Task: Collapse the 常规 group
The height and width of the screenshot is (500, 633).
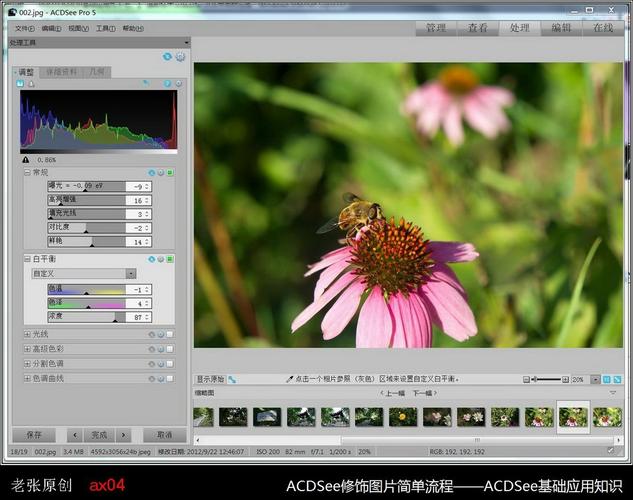Action: (x=27, y=173)
